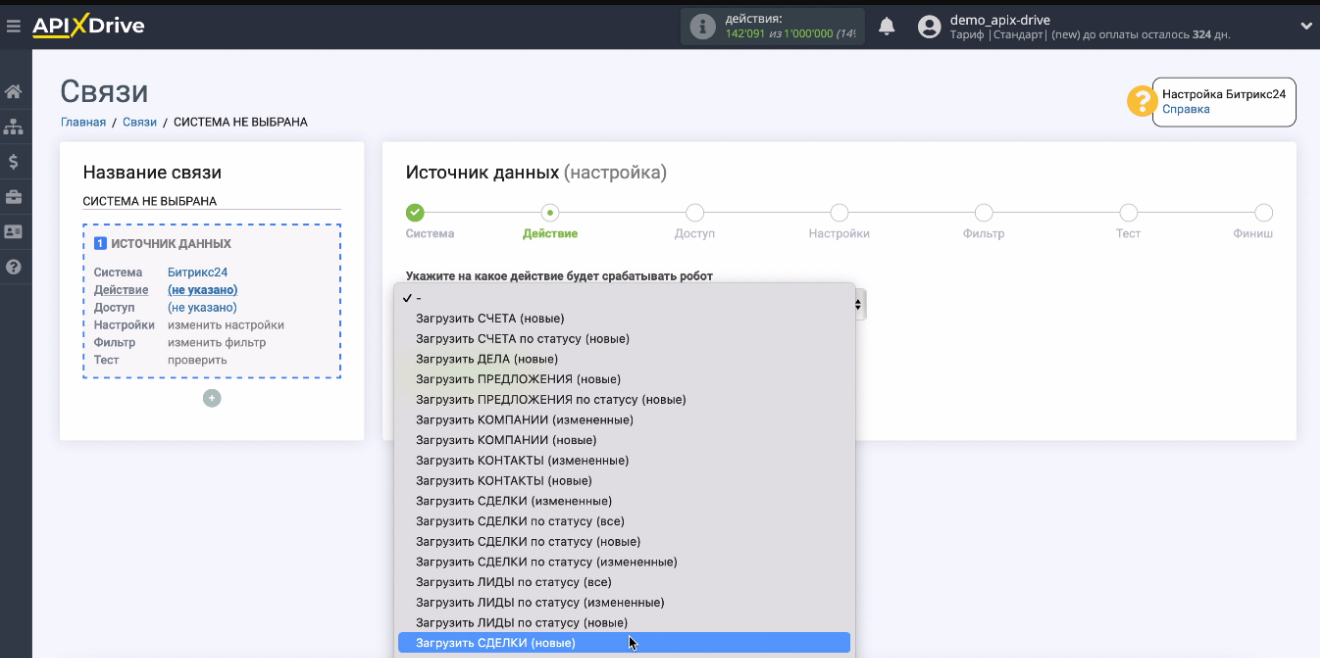
Task: Select Загрузить ЛИДЫ по статусу (все)
Action: click(x=624, y=582)
